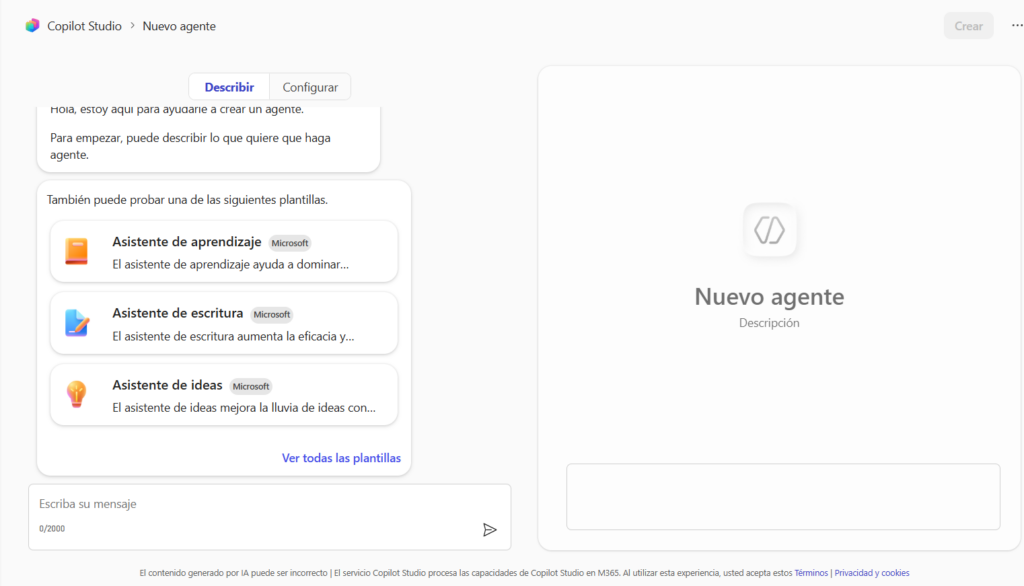The height and width of the screenshot is (586, 1024).
Task: Click the orange book icon of Asistente de aprendizaje
Action: pos(76,252)
